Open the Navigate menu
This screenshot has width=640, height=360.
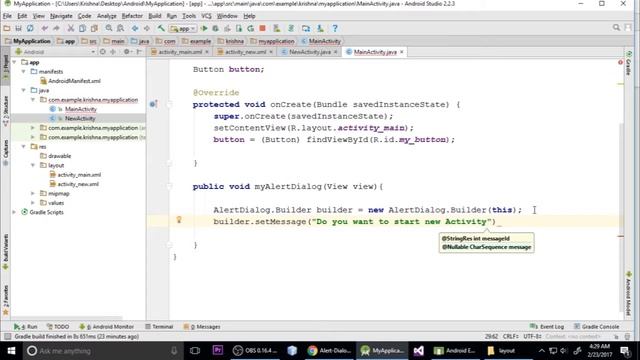pyautogui.click(x=61, y=16)
